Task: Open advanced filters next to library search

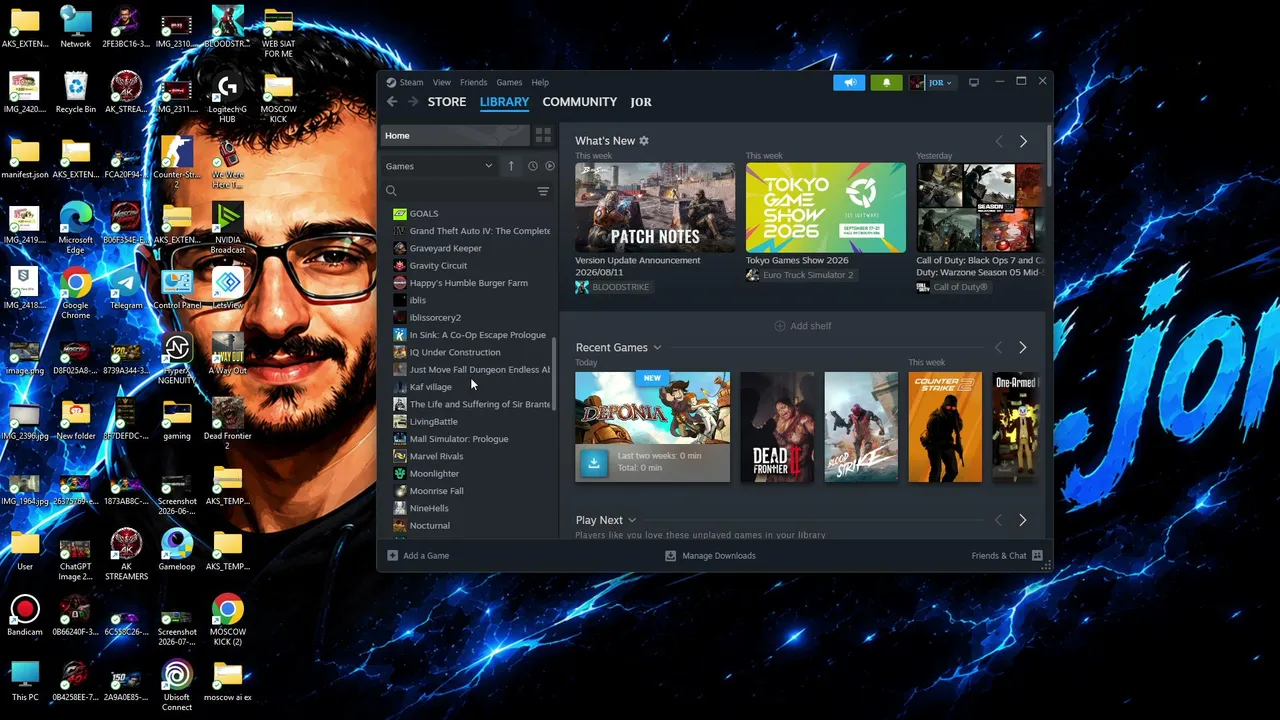Action: tap(543, 191)
